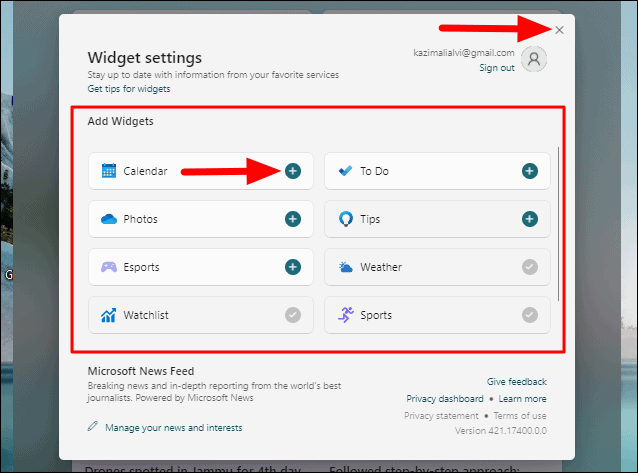Click the plus icon for Photos widget

(x=293, y=219)
